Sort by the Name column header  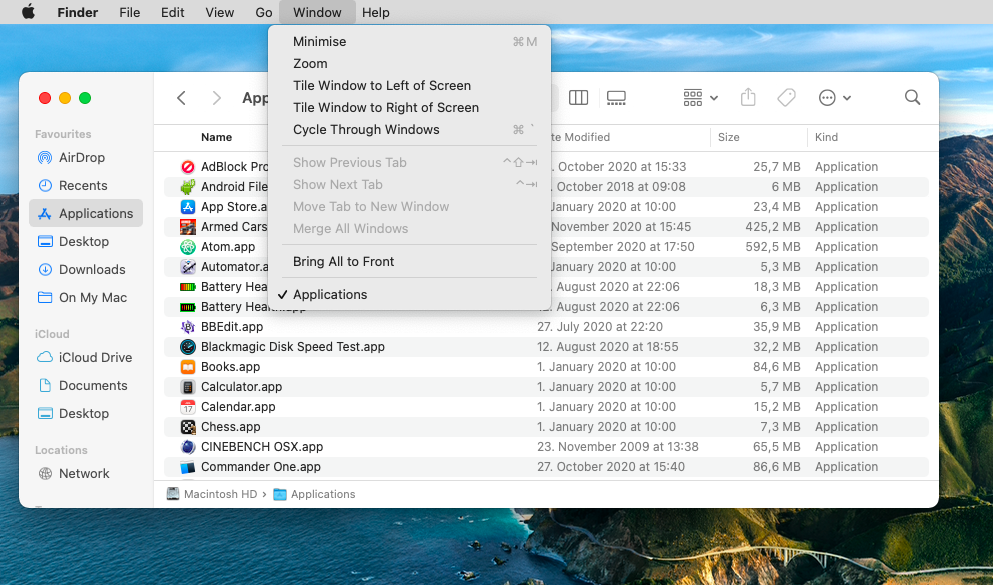(217, 137)
